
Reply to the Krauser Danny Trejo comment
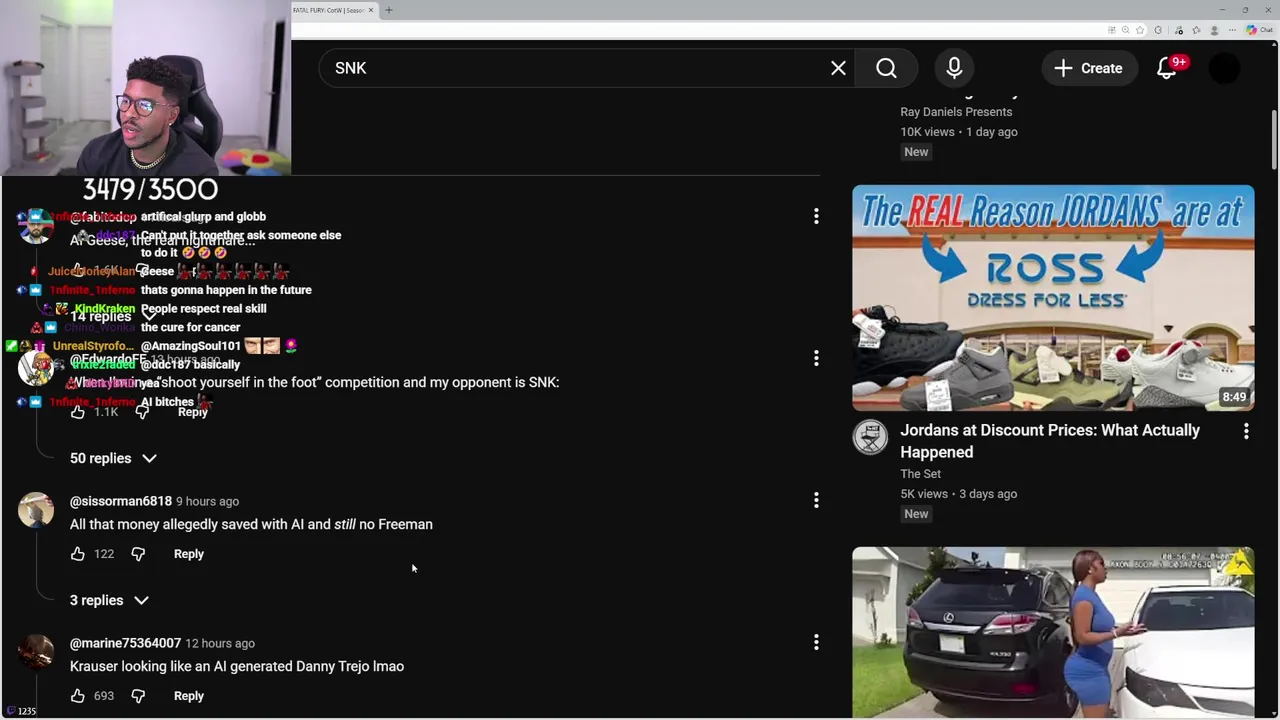coord(188,696)
